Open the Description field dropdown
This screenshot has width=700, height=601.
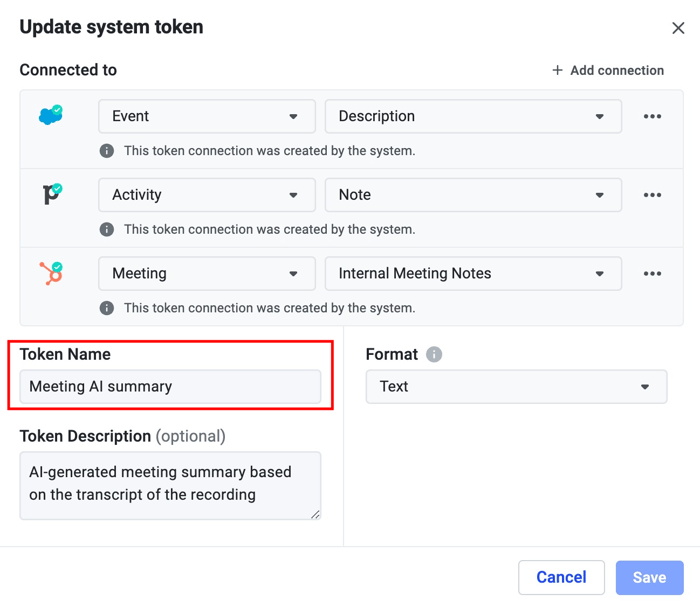click(472, 117)
